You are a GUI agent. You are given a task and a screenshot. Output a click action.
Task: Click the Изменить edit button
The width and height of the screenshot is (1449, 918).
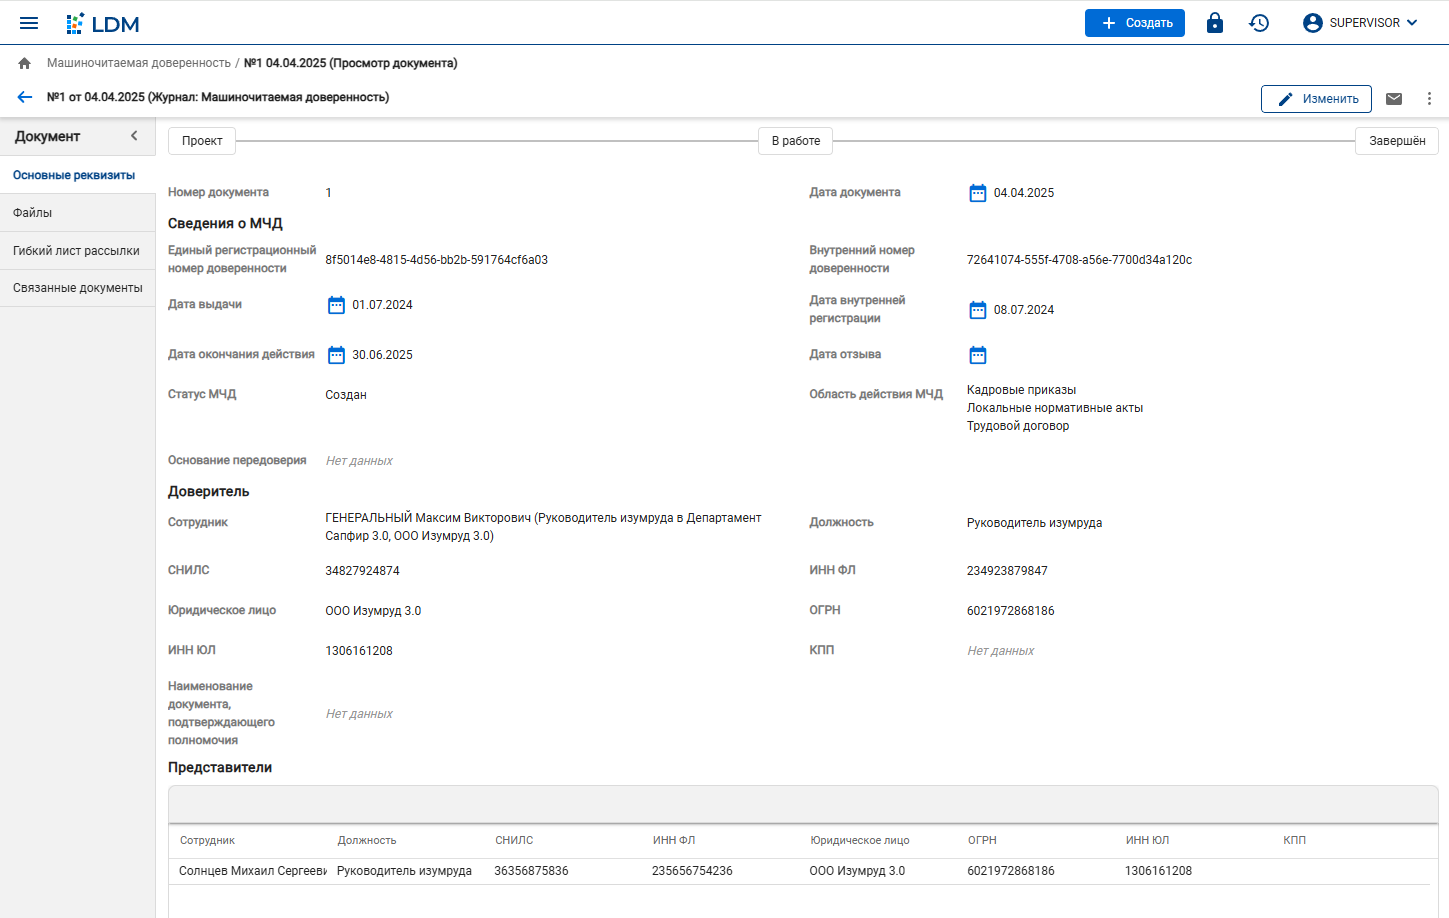tap(1316, 99)
